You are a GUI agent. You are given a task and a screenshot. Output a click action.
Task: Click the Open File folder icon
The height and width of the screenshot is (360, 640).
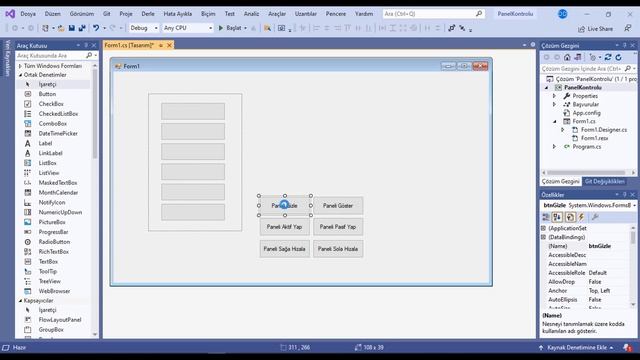[x=61, y=28]
